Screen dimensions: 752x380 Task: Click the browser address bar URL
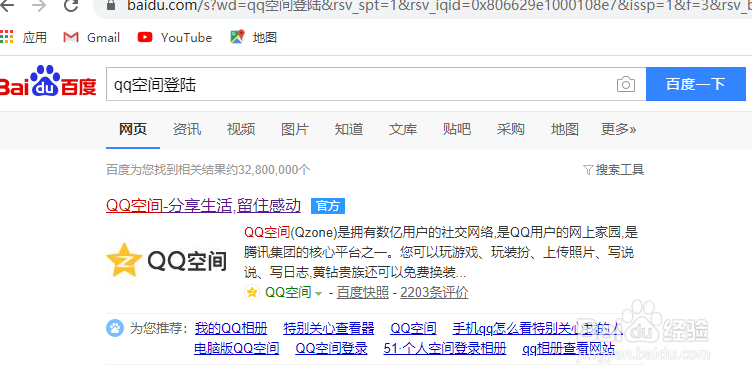pyautogui.click(x=439, y=6)
